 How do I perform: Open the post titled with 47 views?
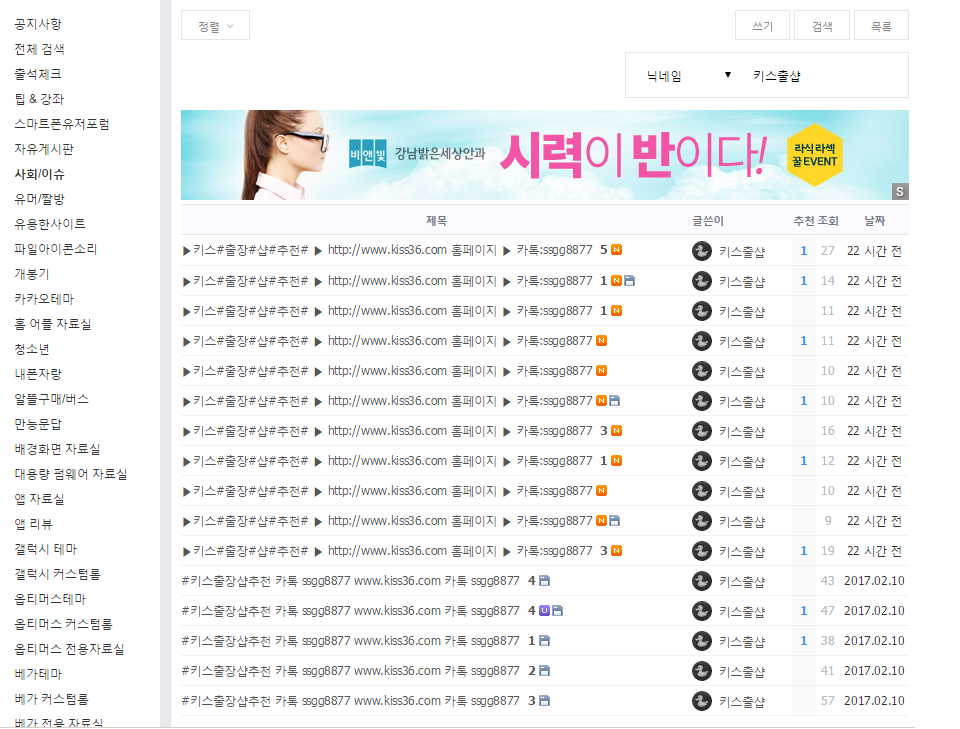coord(350,611)
